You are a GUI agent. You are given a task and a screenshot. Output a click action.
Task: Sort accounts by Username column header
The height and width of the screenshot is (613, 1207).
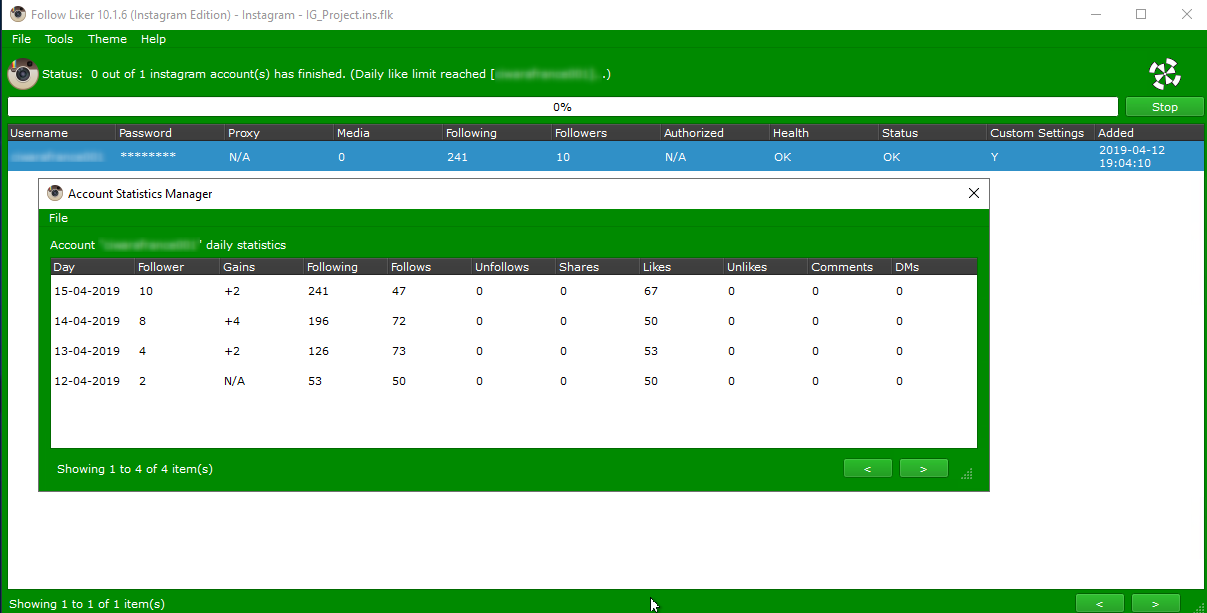click(x=62, y=133)
